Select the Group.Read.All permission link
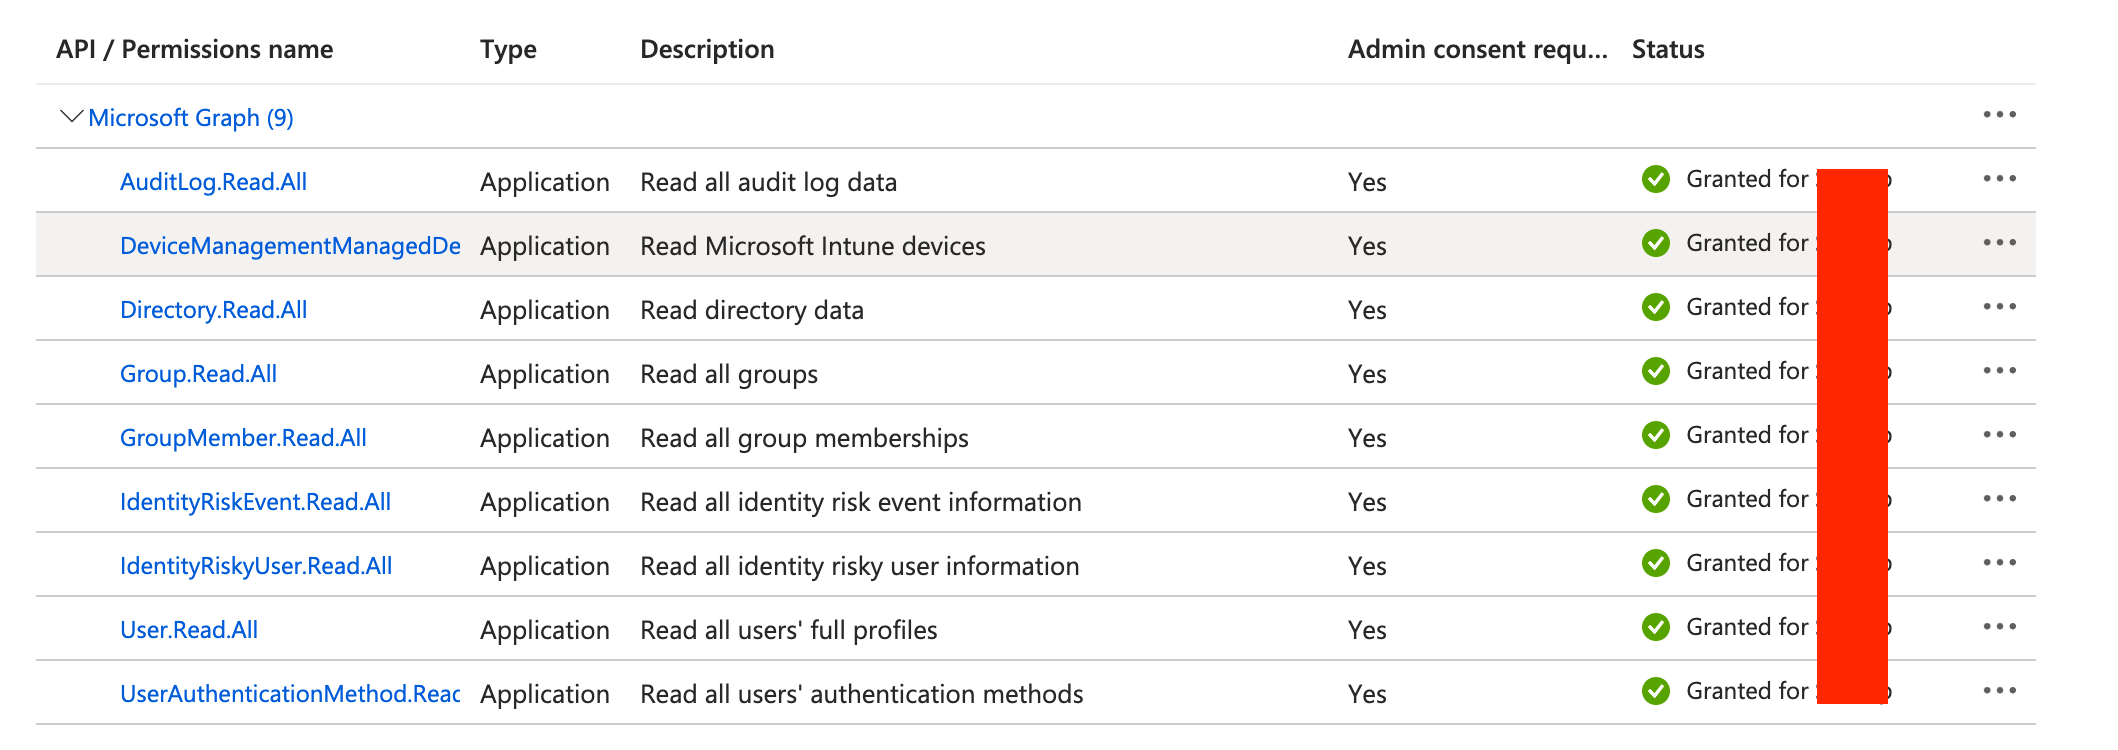 [198, 374]
